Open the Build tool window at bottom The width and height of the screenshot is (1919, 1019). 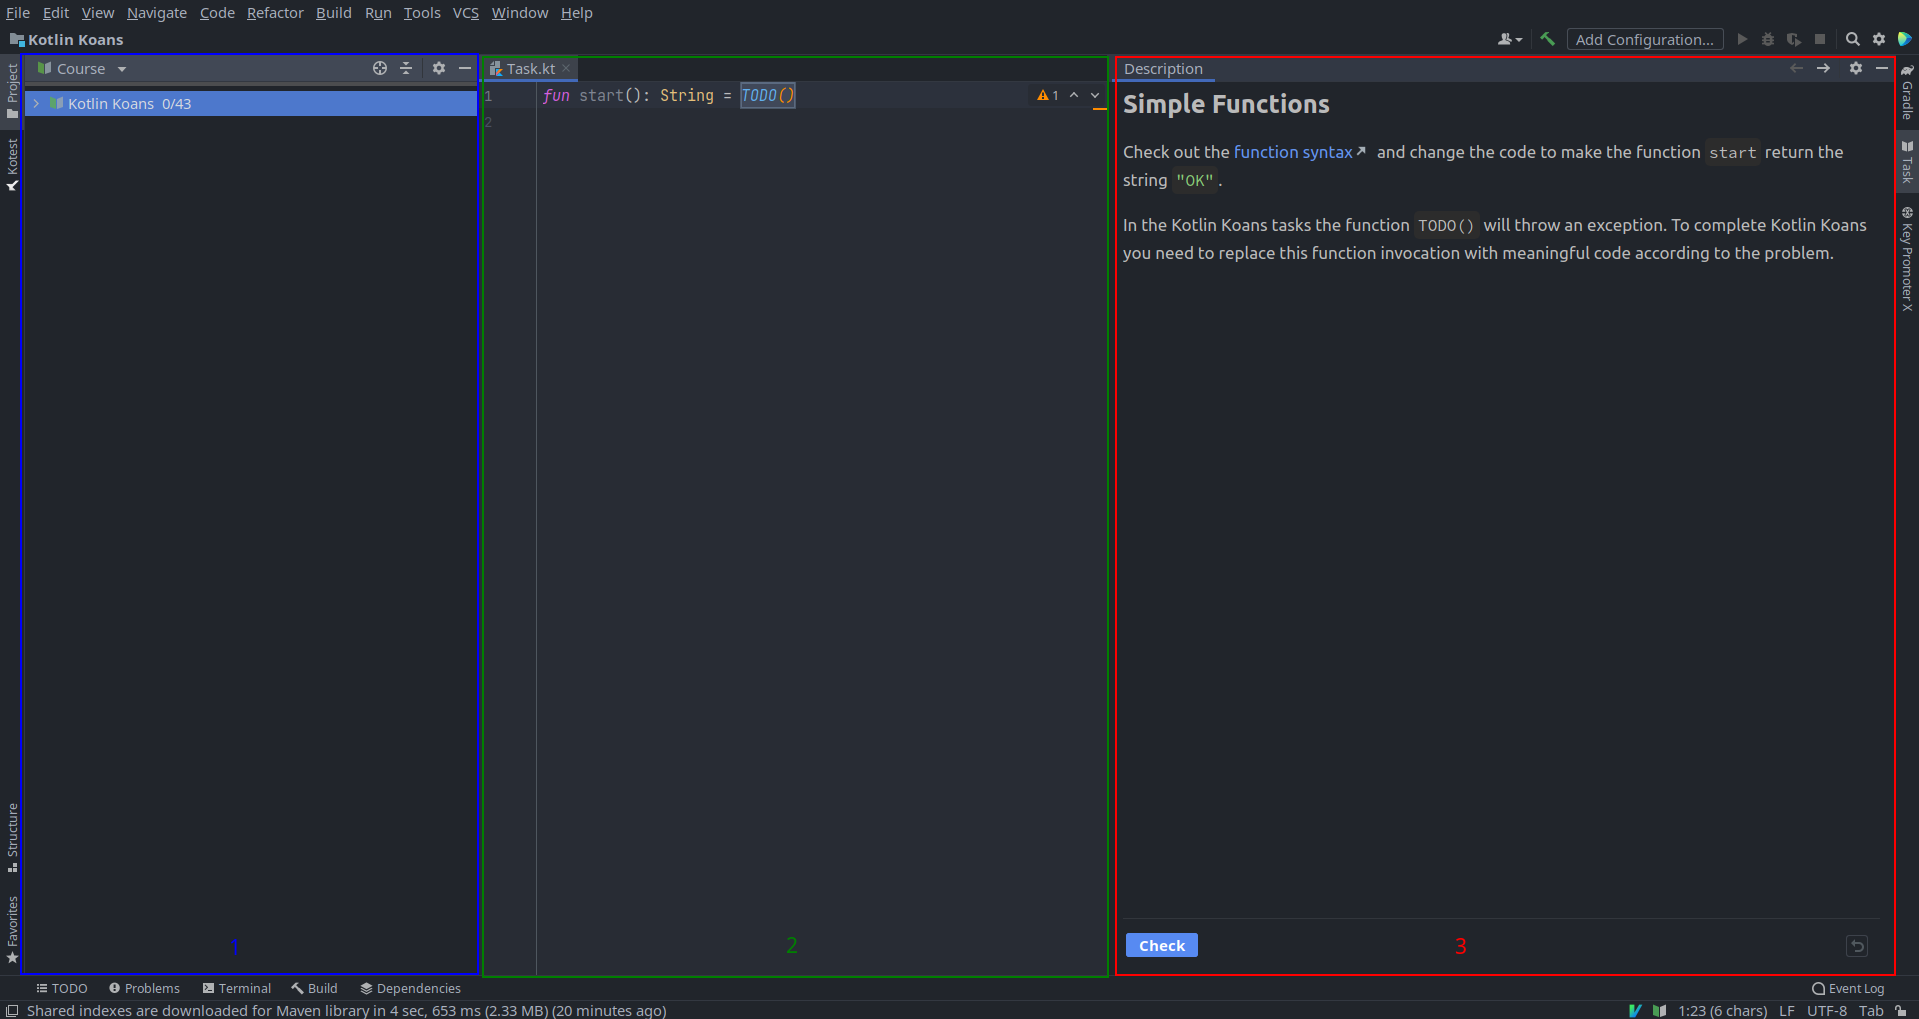pos(314,988)
